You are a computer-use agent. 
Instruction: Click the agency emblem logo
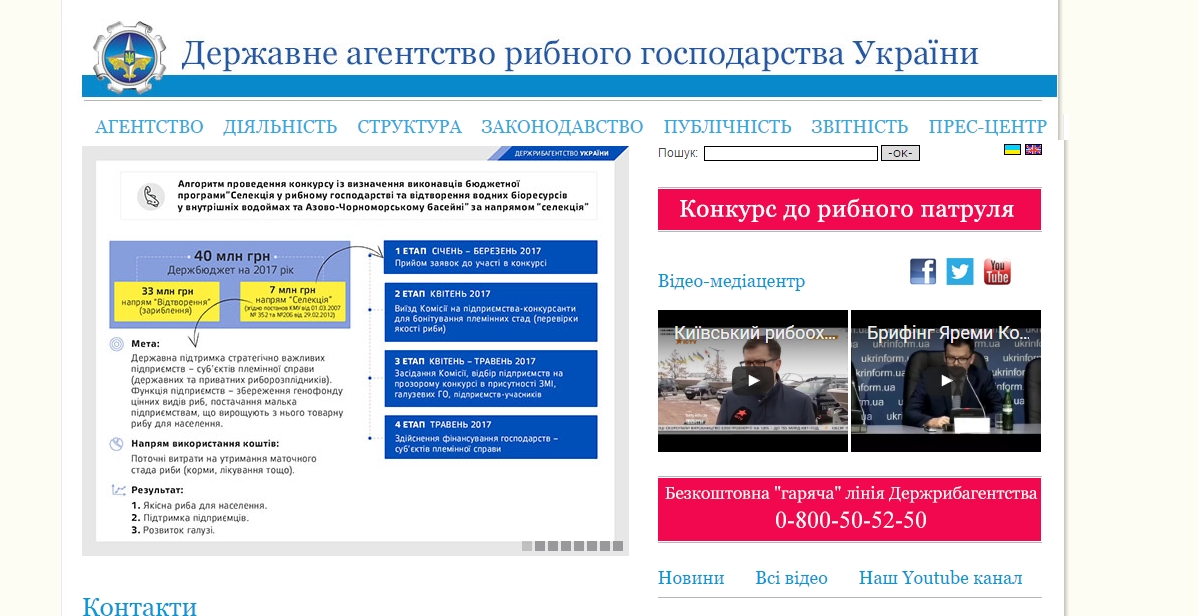click(129, 57)
